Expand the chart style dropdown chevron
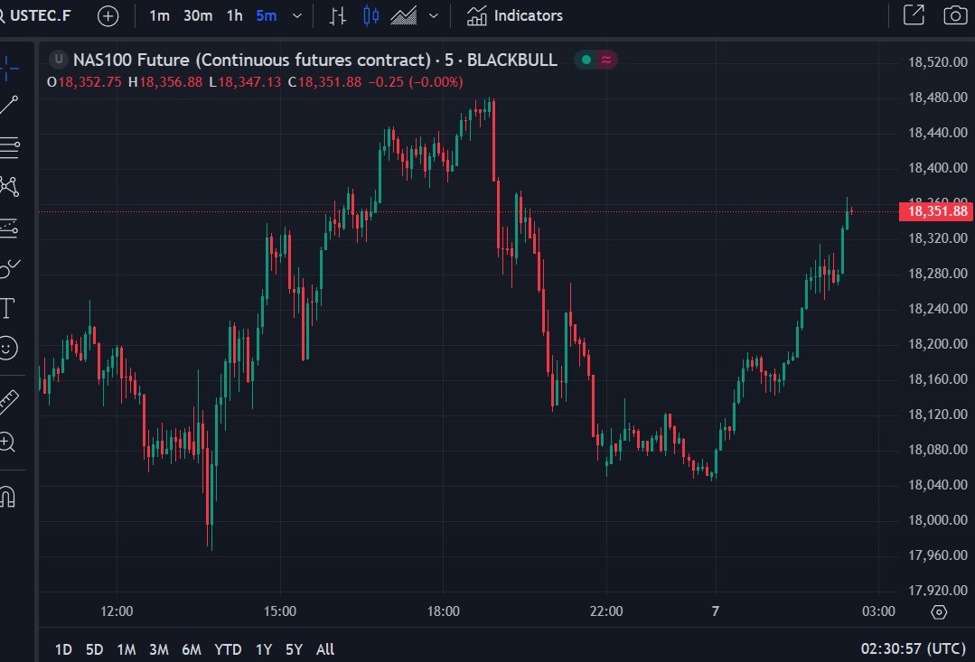 coord(432,16)
